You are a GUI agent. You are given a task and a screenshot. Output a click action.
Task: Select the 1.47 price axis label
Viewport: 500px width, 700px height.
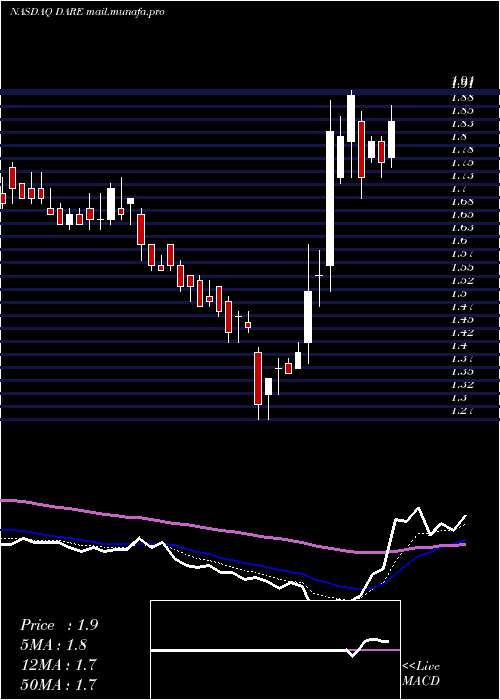pos(462,306)
